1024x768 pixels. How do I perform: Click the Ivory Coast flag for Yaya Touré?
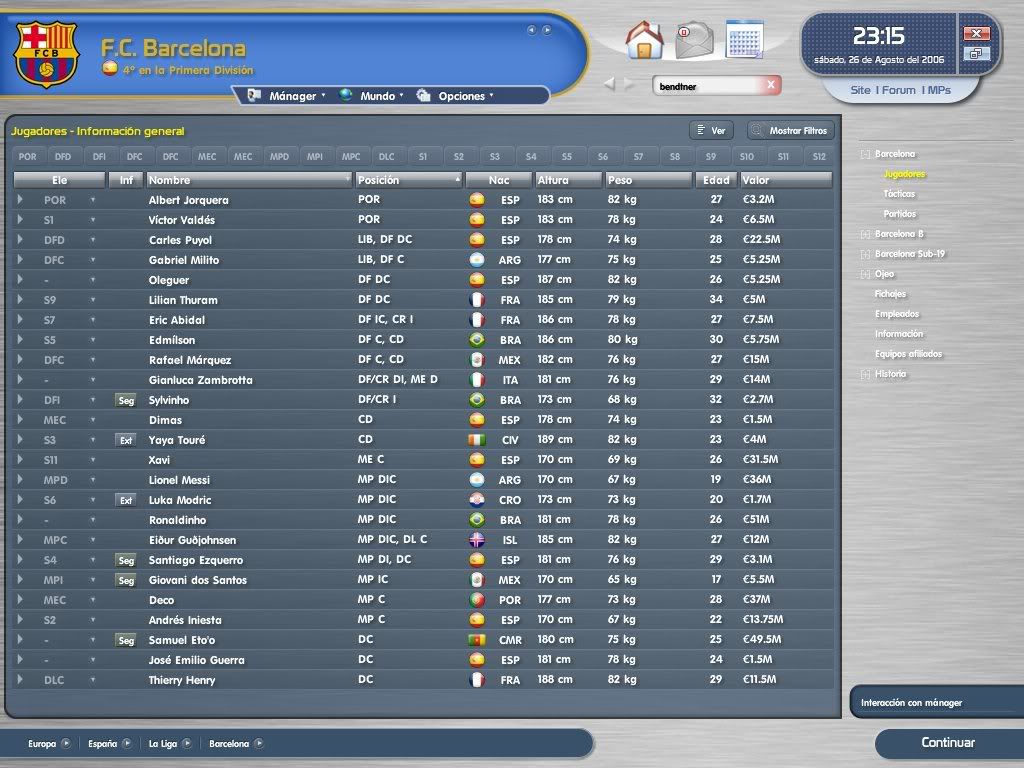(x=477, y=440)
